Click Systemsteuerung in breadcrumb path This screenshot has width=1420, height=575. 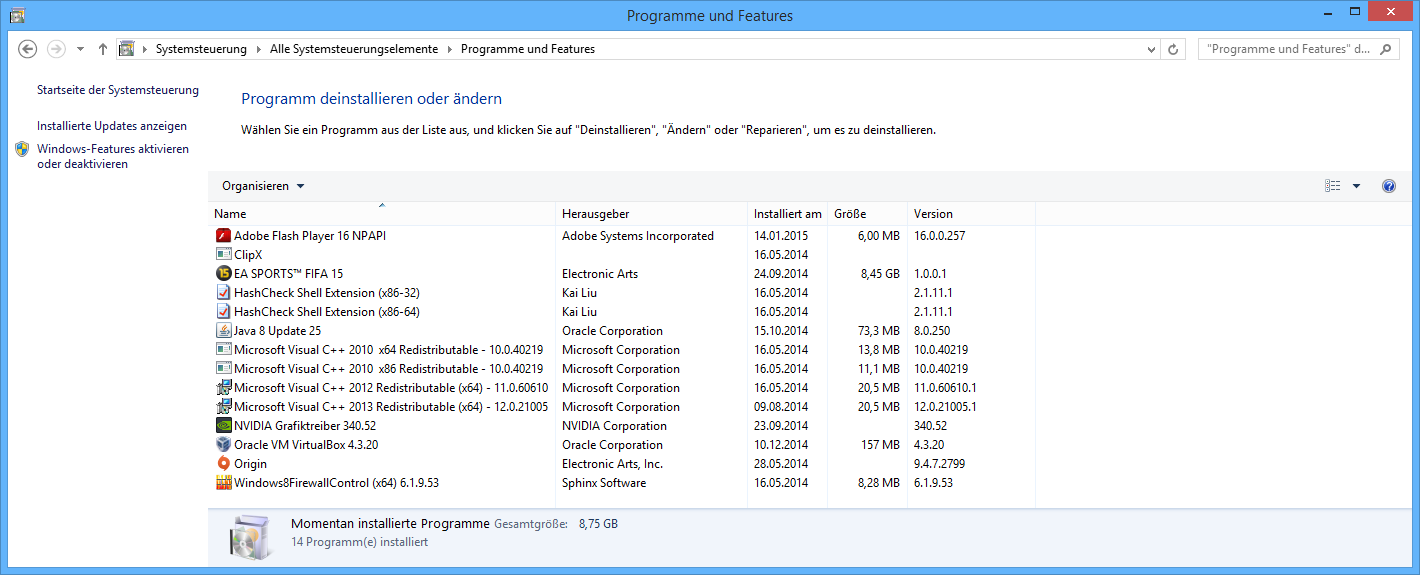click(200, 49)
